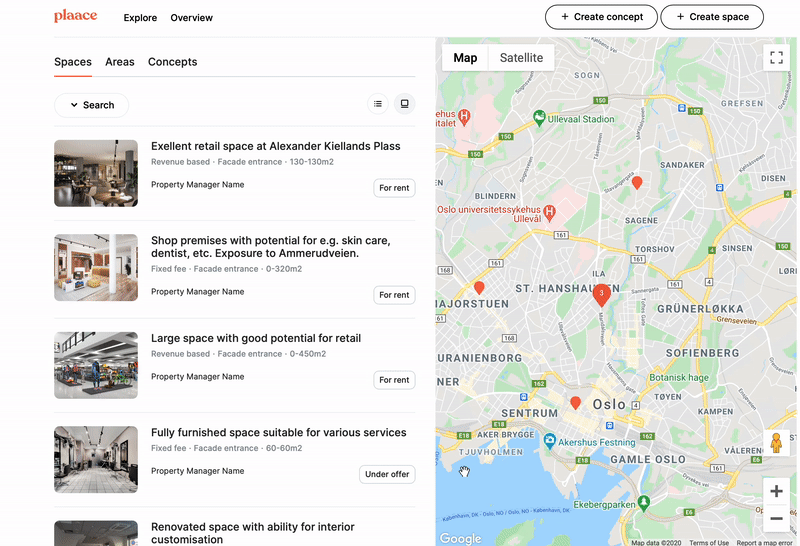Image resolution: width=800 pixels, height=546 pixels.
Task: Click the Create space button
Action: (712, 17)
